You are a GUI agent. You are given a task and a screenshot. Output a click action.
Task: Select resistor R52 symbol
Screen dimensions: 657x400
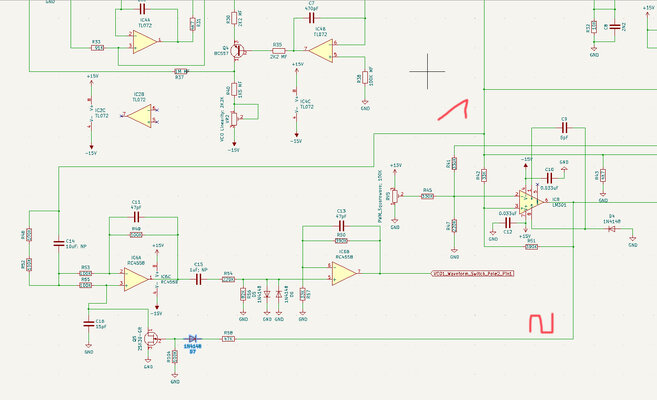(x=29, y=264)
